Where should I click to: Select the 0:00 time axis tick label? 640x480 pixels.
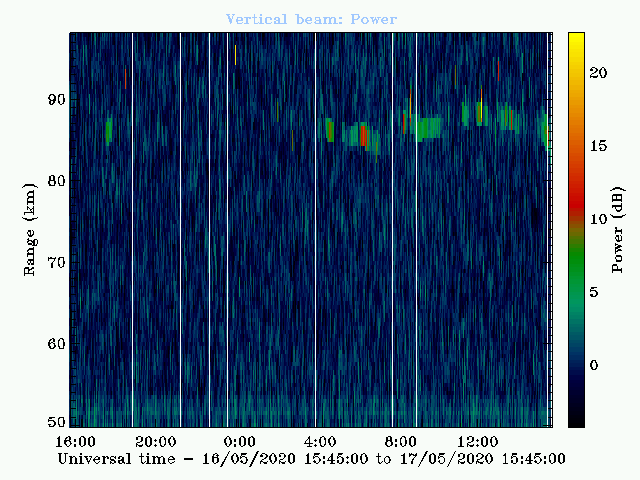point(239,441)
